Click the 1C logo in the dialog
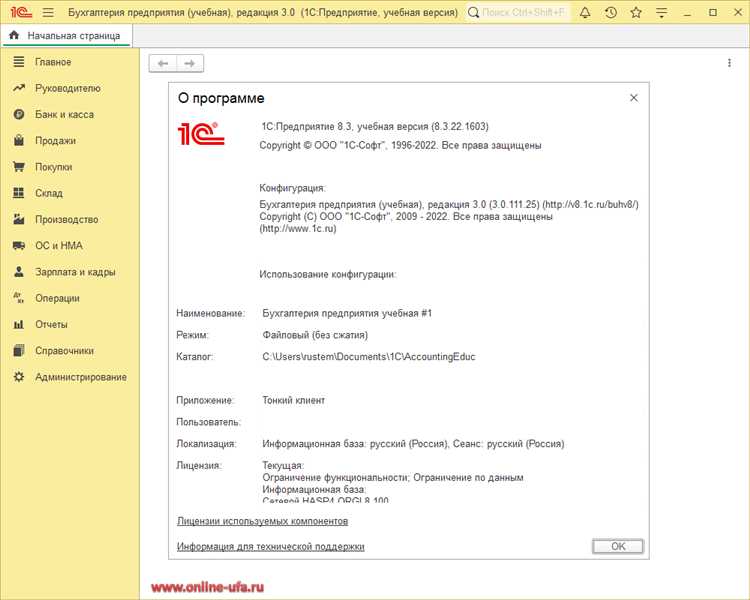750x600 pixels. (201, 133)
